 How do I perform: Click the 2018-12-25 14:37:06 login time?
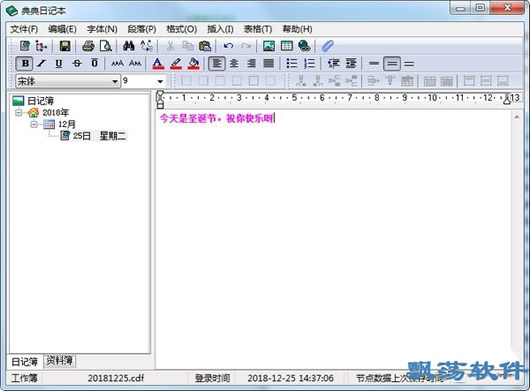[291, 378]
